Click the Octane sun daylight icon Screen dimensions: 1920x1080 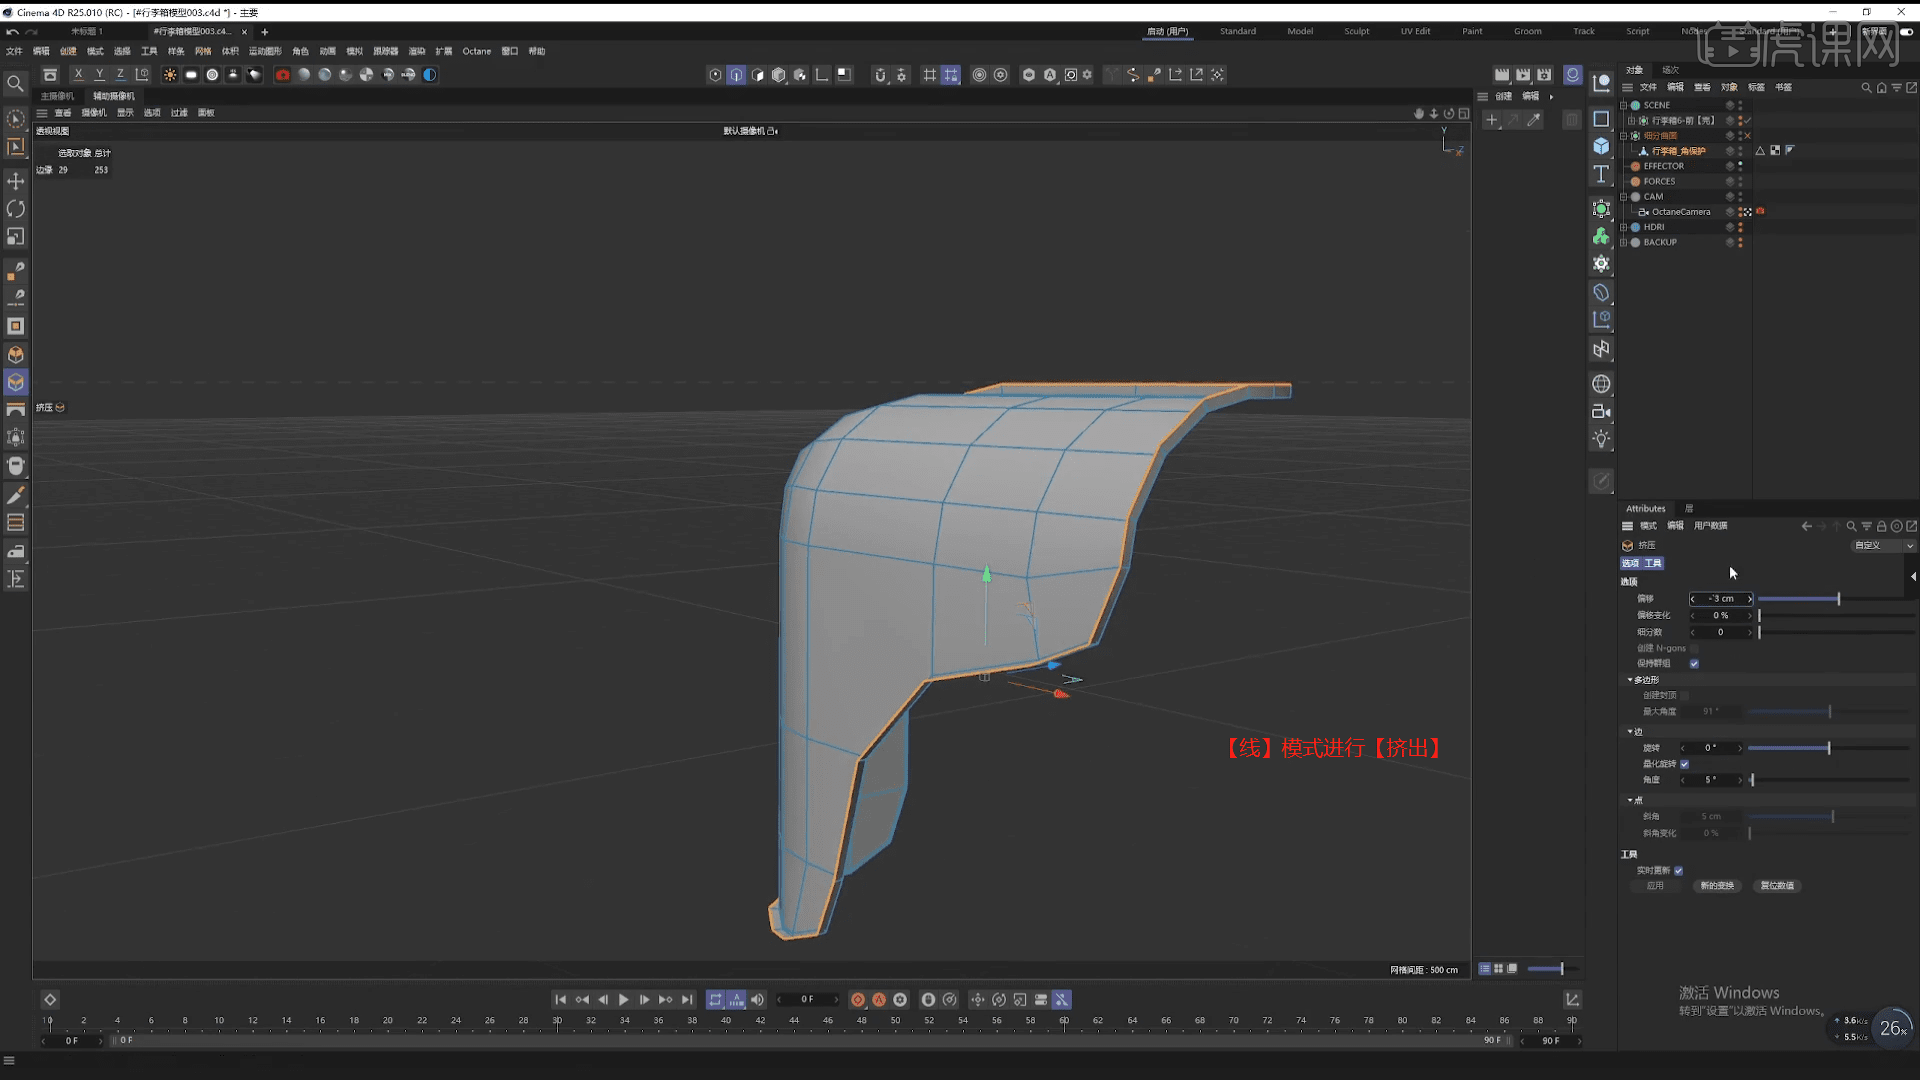[x=170, y=75]
